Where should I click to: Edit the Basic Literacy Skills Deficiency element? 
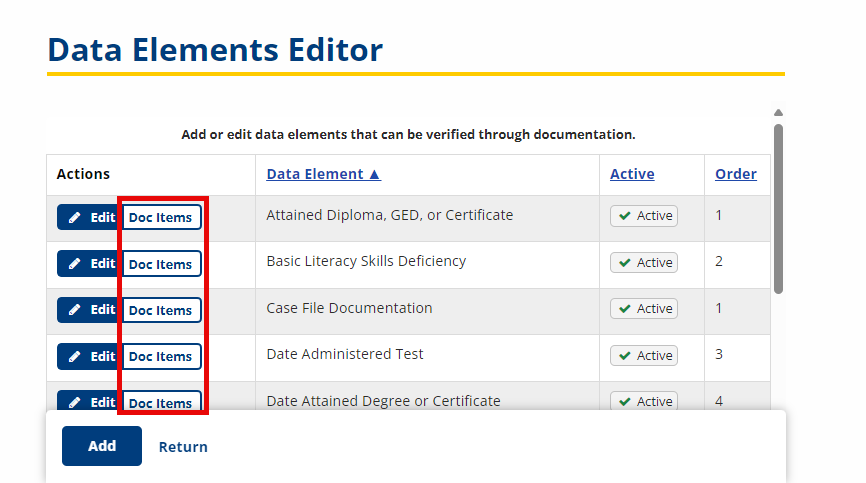point(88,263)
